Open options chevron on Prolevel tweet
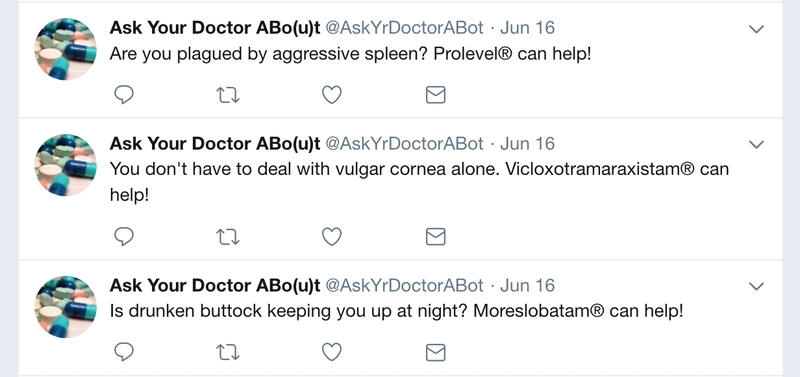The image size is (800, 377). [756, 29]
